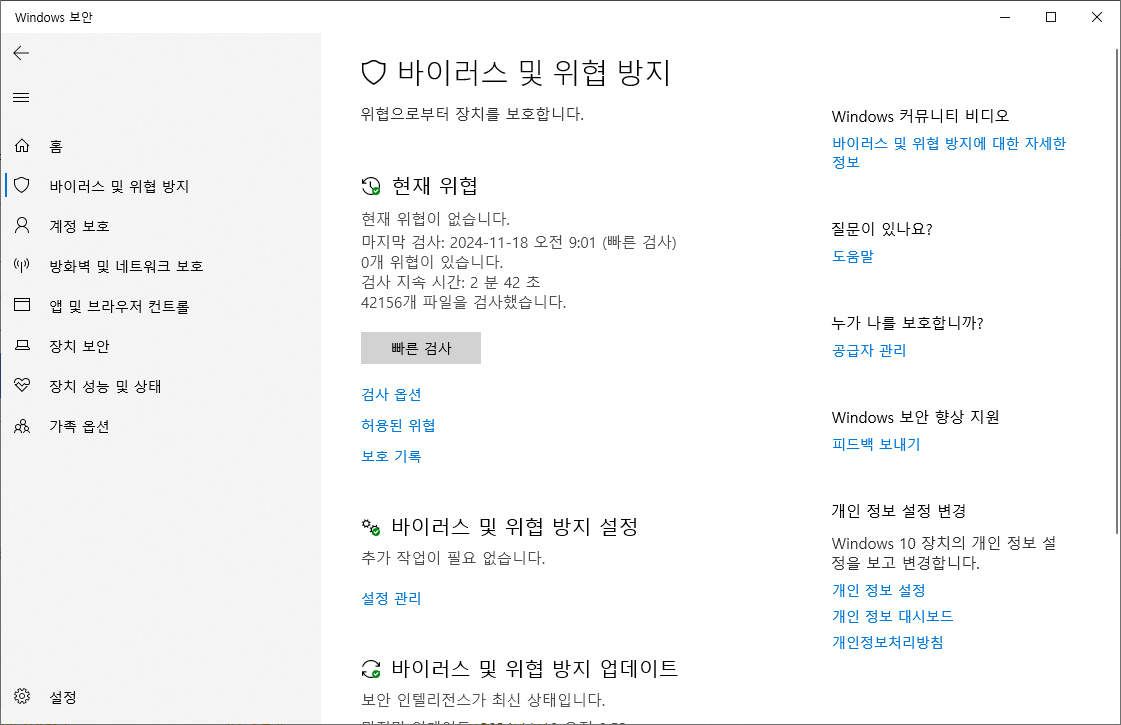Click the 현재 위협 heading

click(435, 187)
